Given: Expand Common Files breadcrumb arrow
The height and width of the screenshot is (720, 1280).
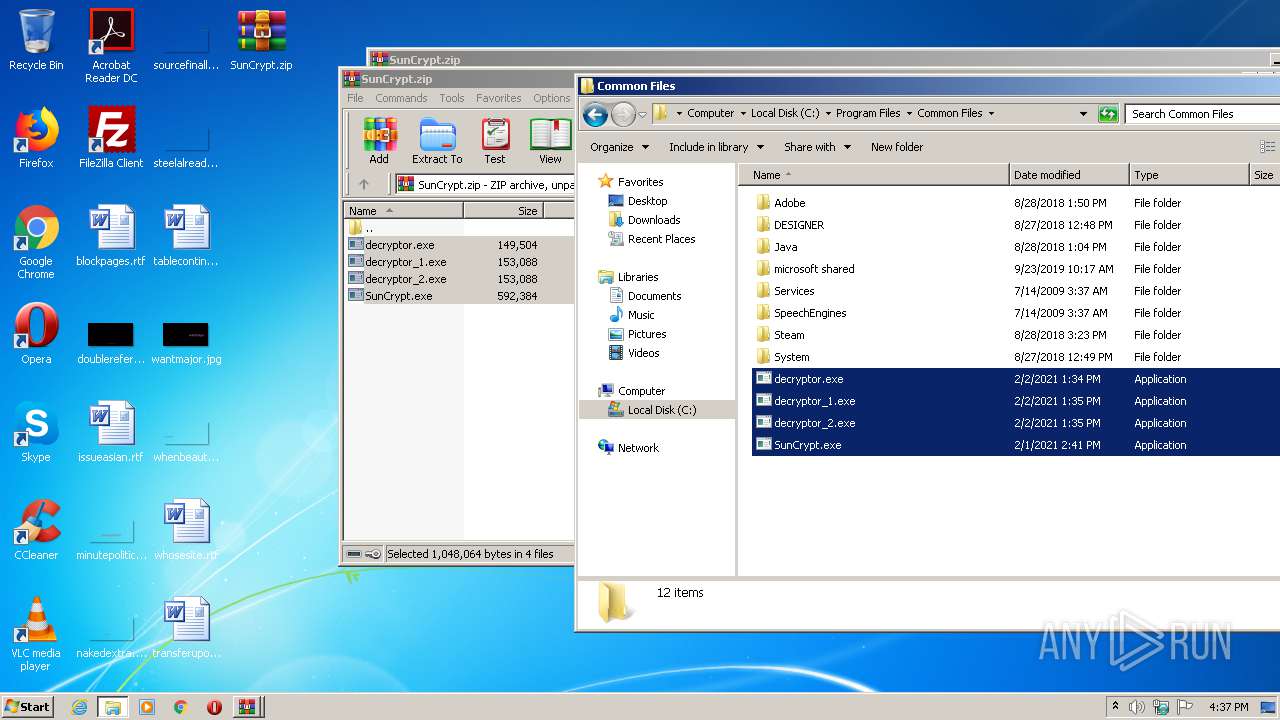Looking at the screenshot, I should [991, 114].
